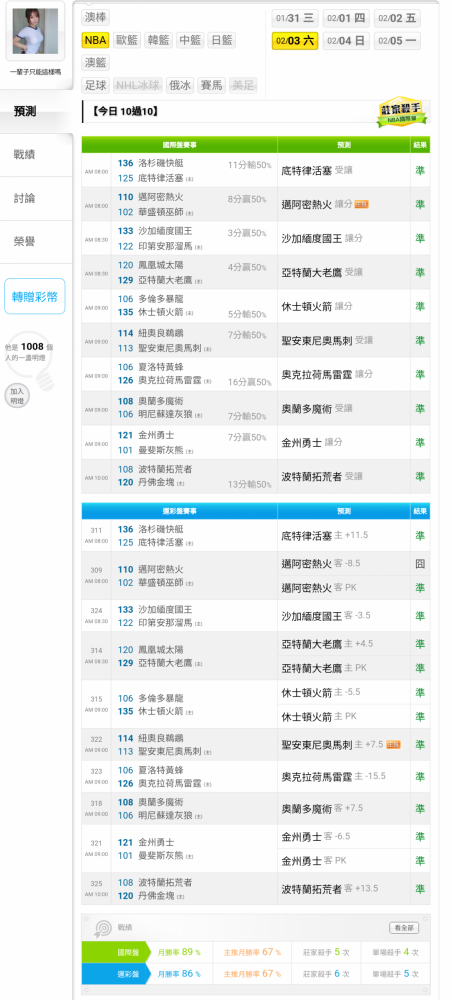The height and width of the screenshot is (1000, 452).
Task: Click prediction 奧蘭多魔術 受讓
Action: coord(317,408)
